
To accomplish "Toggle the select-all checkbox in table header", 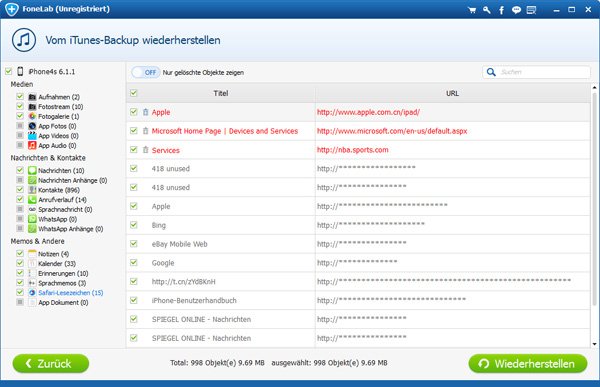I will pos(134,93).
